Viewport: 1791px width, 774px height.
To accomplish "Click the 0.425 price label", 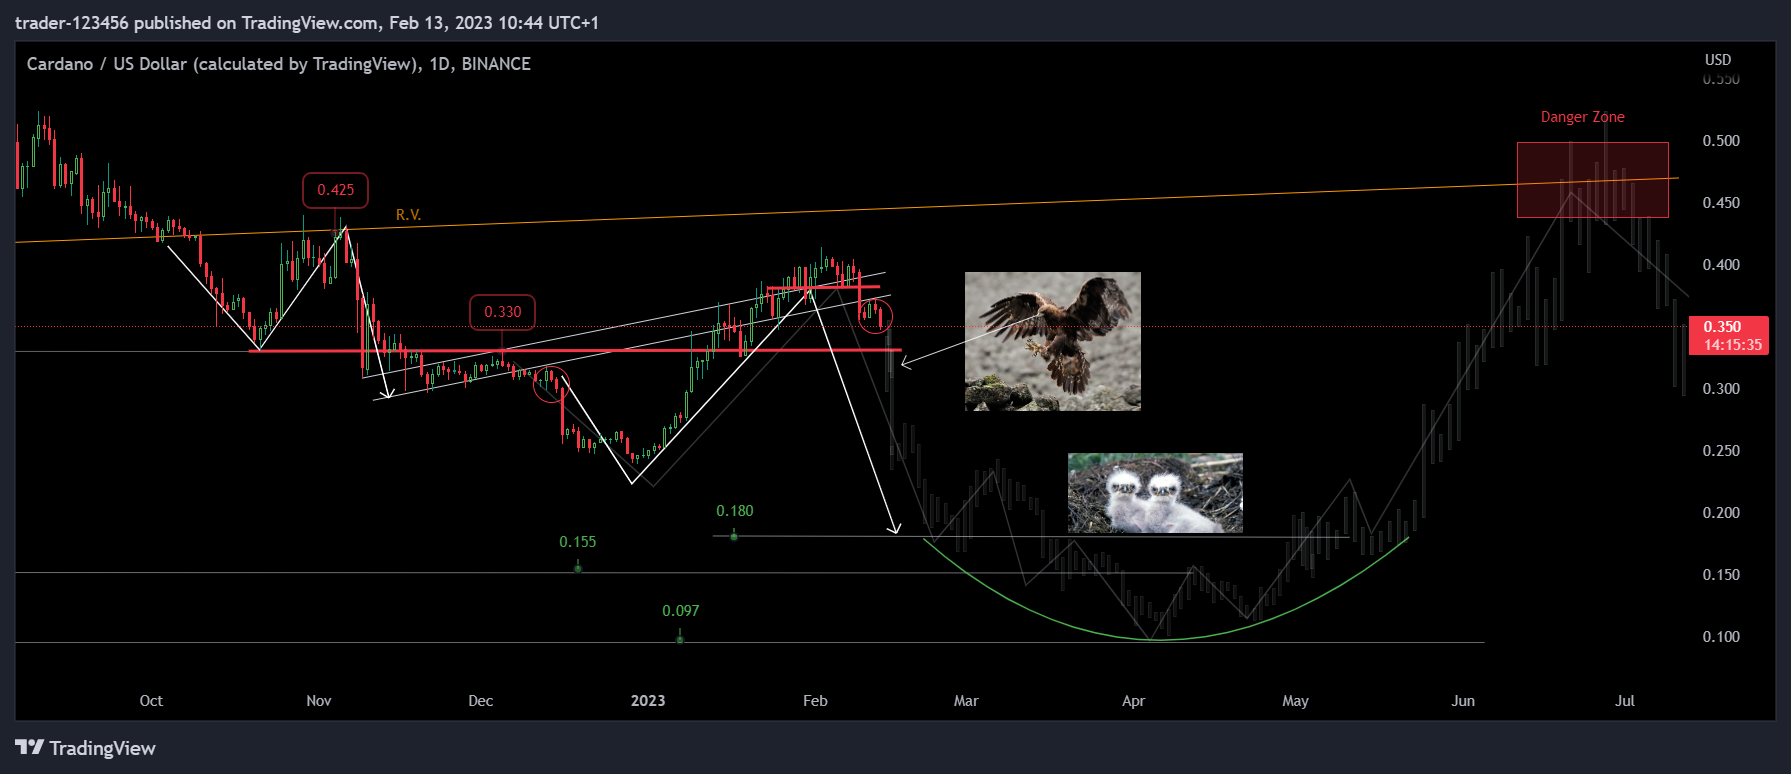I will pos(335,190).
